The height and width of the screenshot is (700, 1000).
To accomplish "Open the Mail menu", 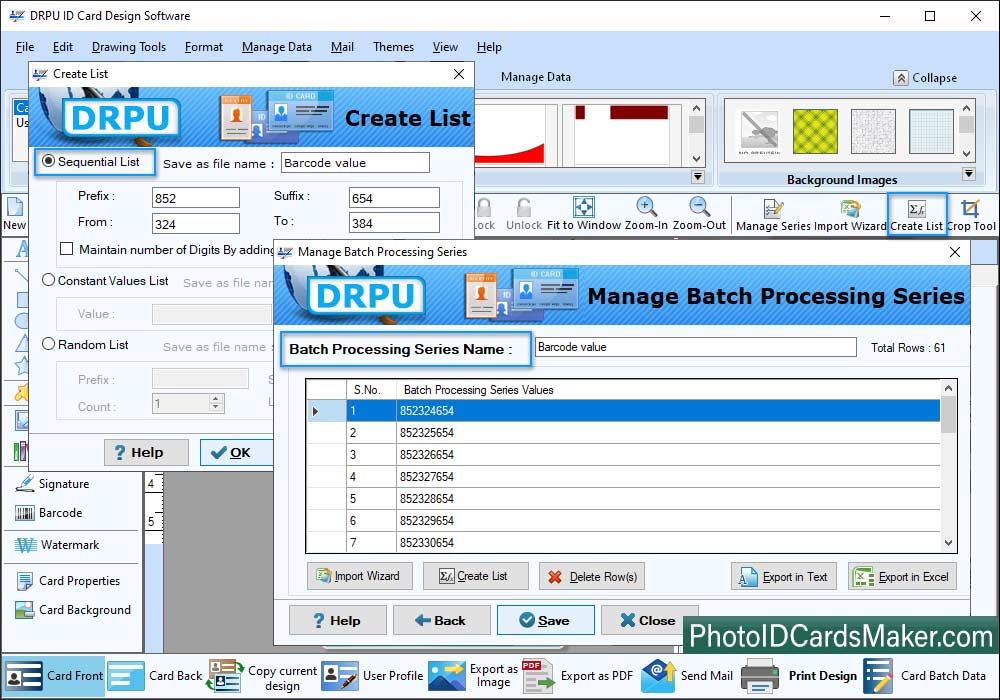I will coord(342,47).
